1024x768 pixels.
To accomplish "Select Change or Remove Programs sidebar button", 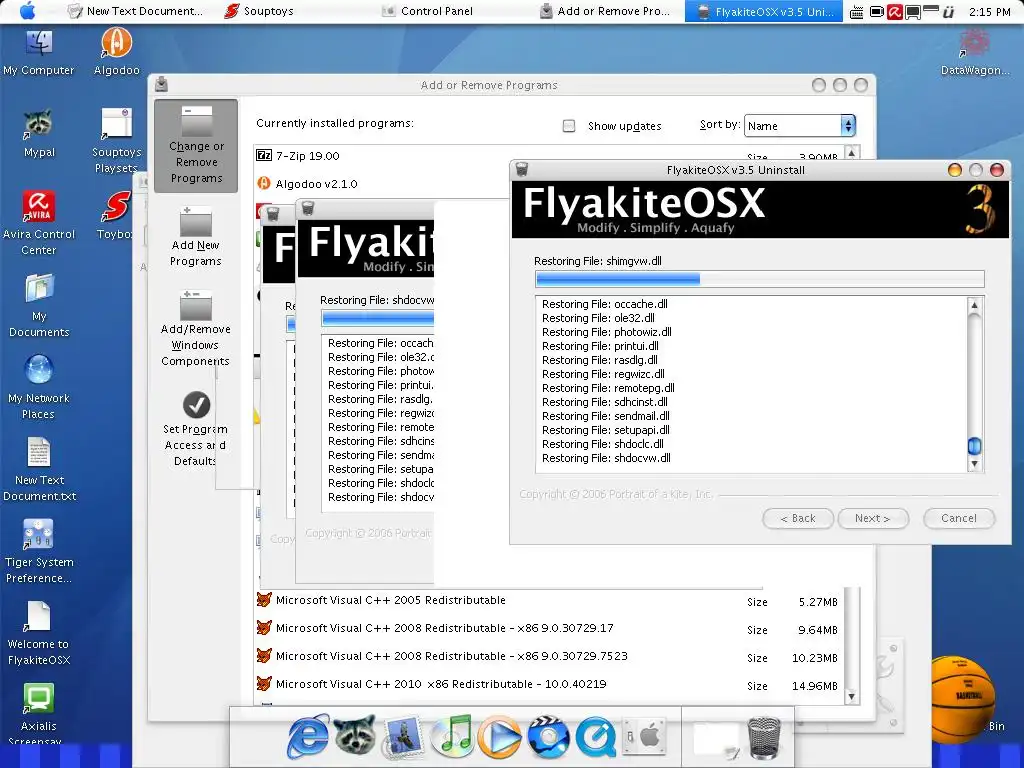I will [x=196, y=146].
